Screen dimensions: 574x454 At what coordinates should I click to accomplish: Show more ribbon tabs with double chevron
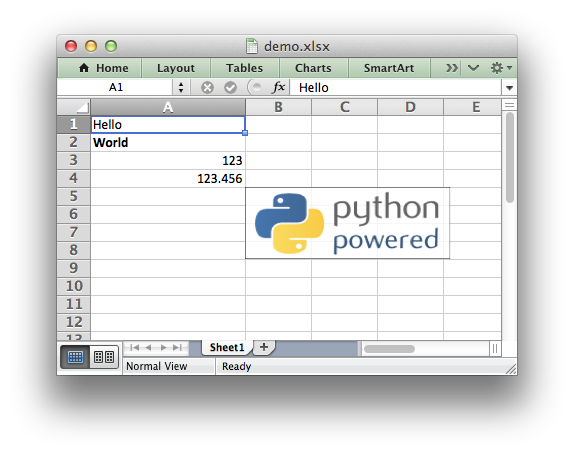451,68
